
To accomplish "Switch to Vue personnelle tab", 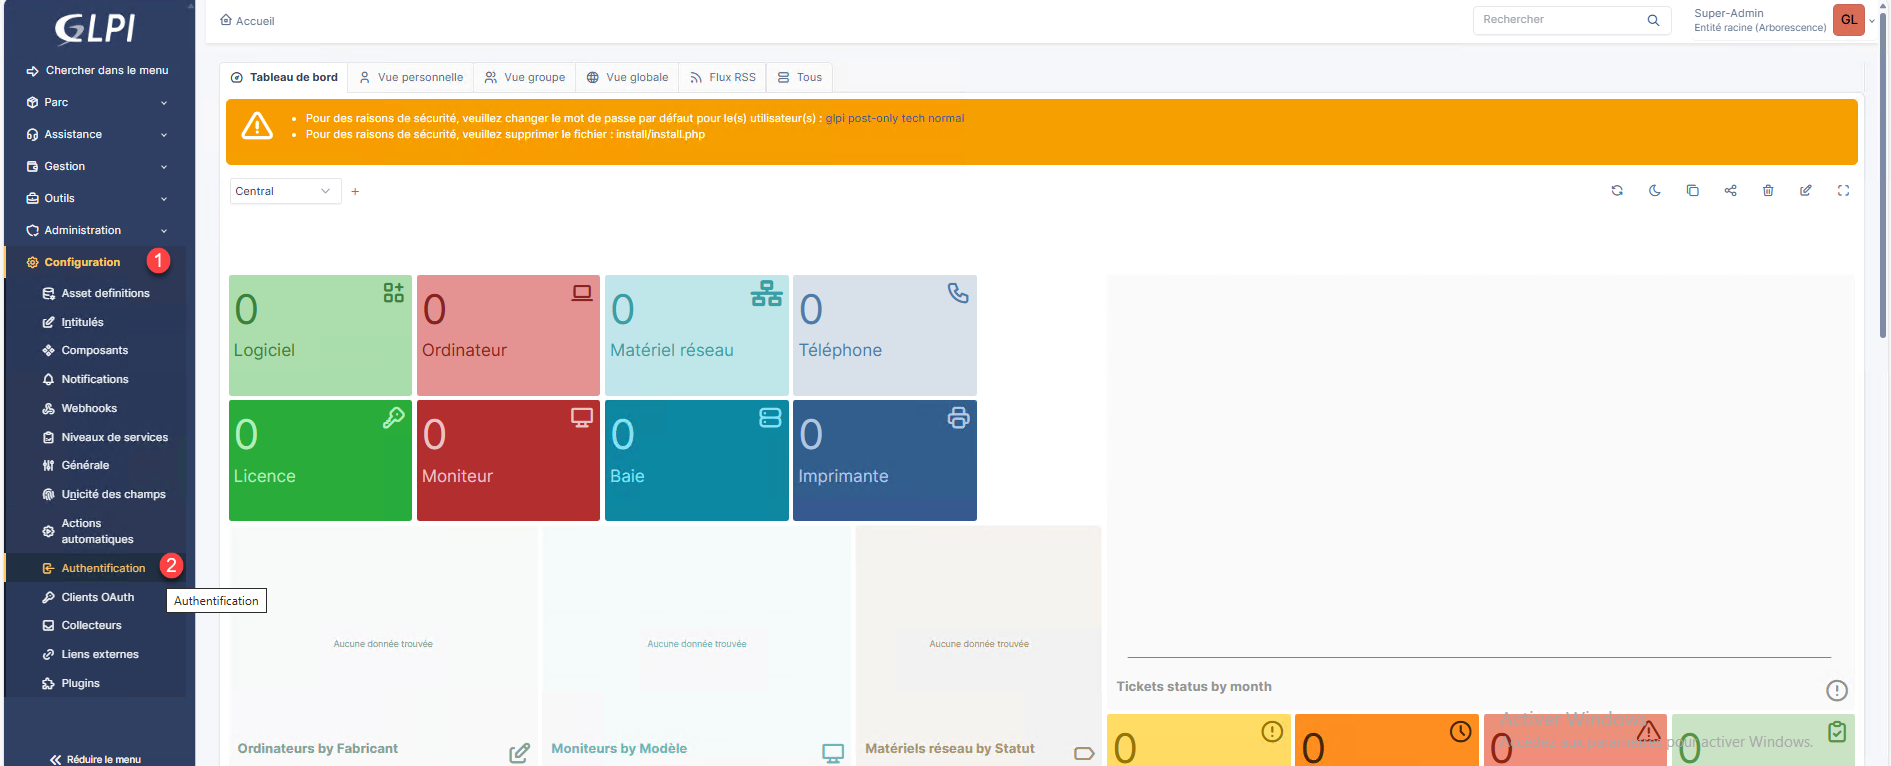I will [411, 77].
